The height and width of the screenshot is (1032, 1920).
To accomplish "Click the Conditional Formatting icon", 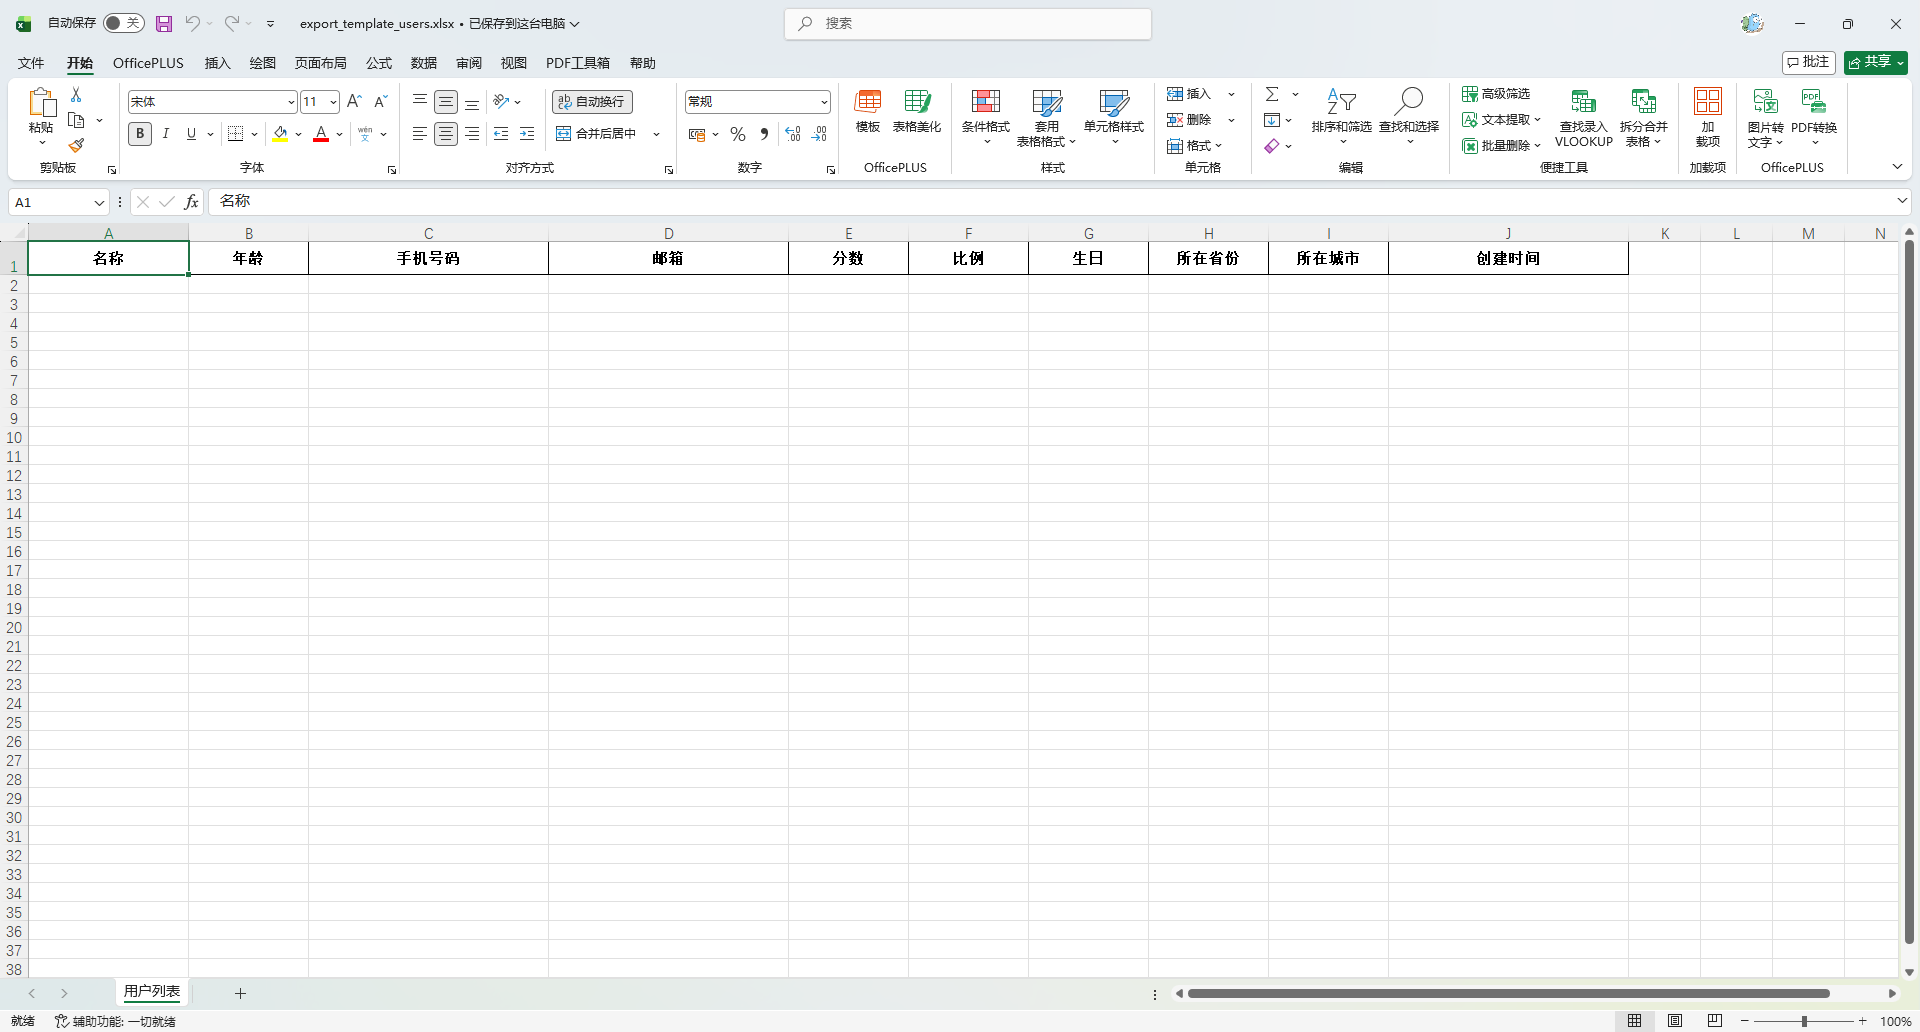I will coord(985,102).
